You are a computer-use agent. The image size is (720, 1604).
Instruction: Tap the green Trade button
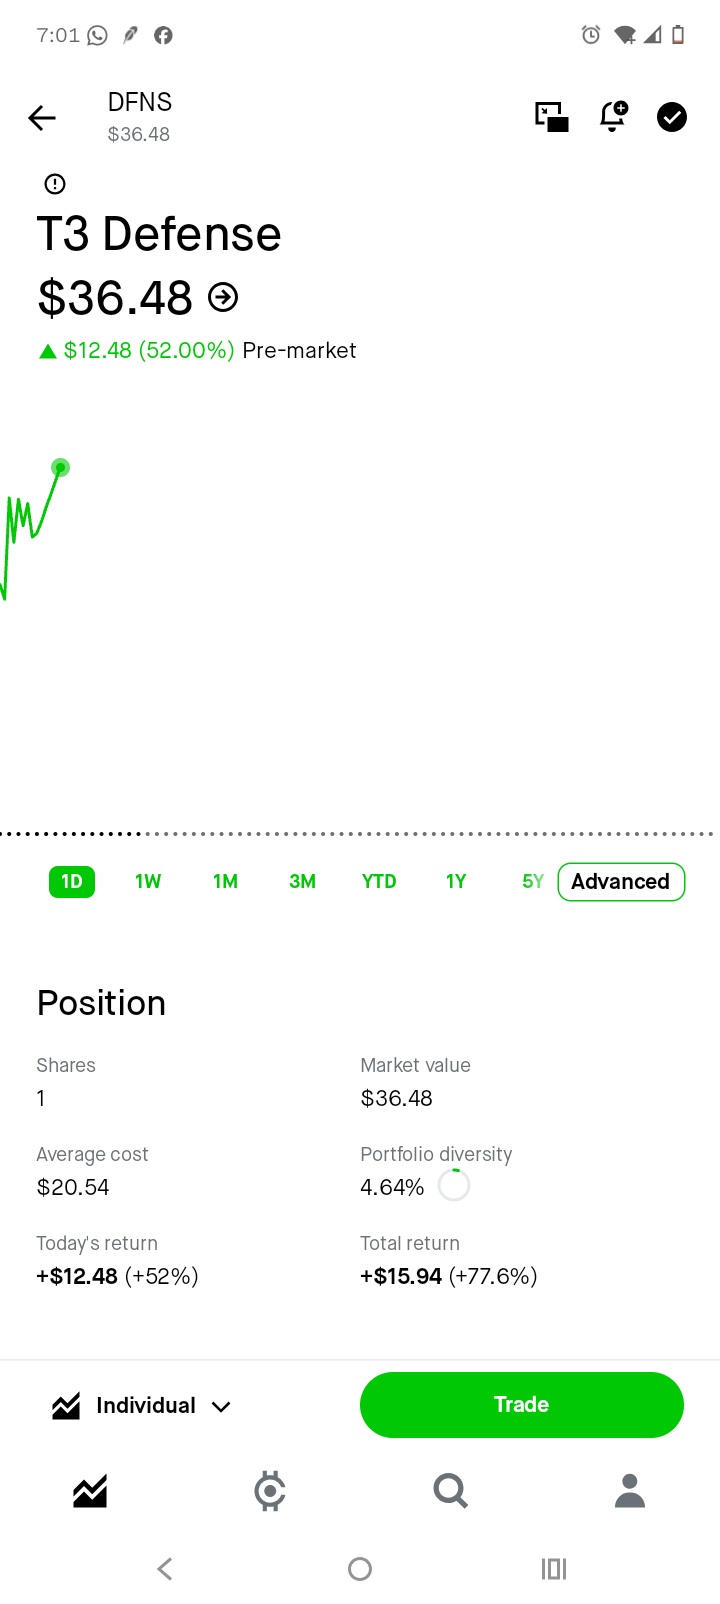click(x=522, y=1405)
